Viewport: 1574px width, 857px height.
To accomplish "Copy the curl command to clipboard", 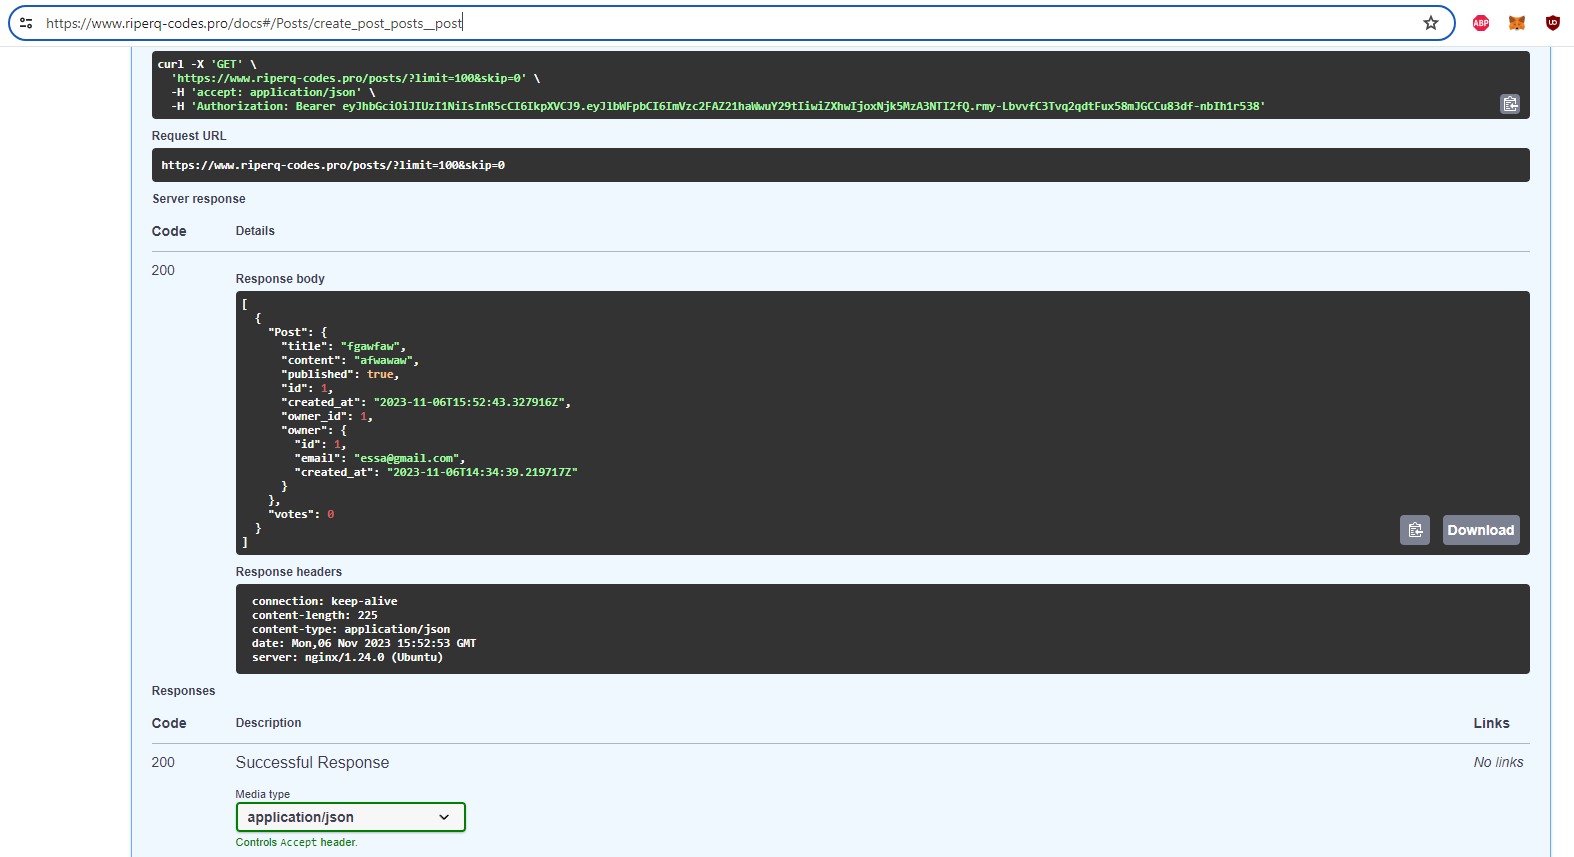I will [1510, 104].
